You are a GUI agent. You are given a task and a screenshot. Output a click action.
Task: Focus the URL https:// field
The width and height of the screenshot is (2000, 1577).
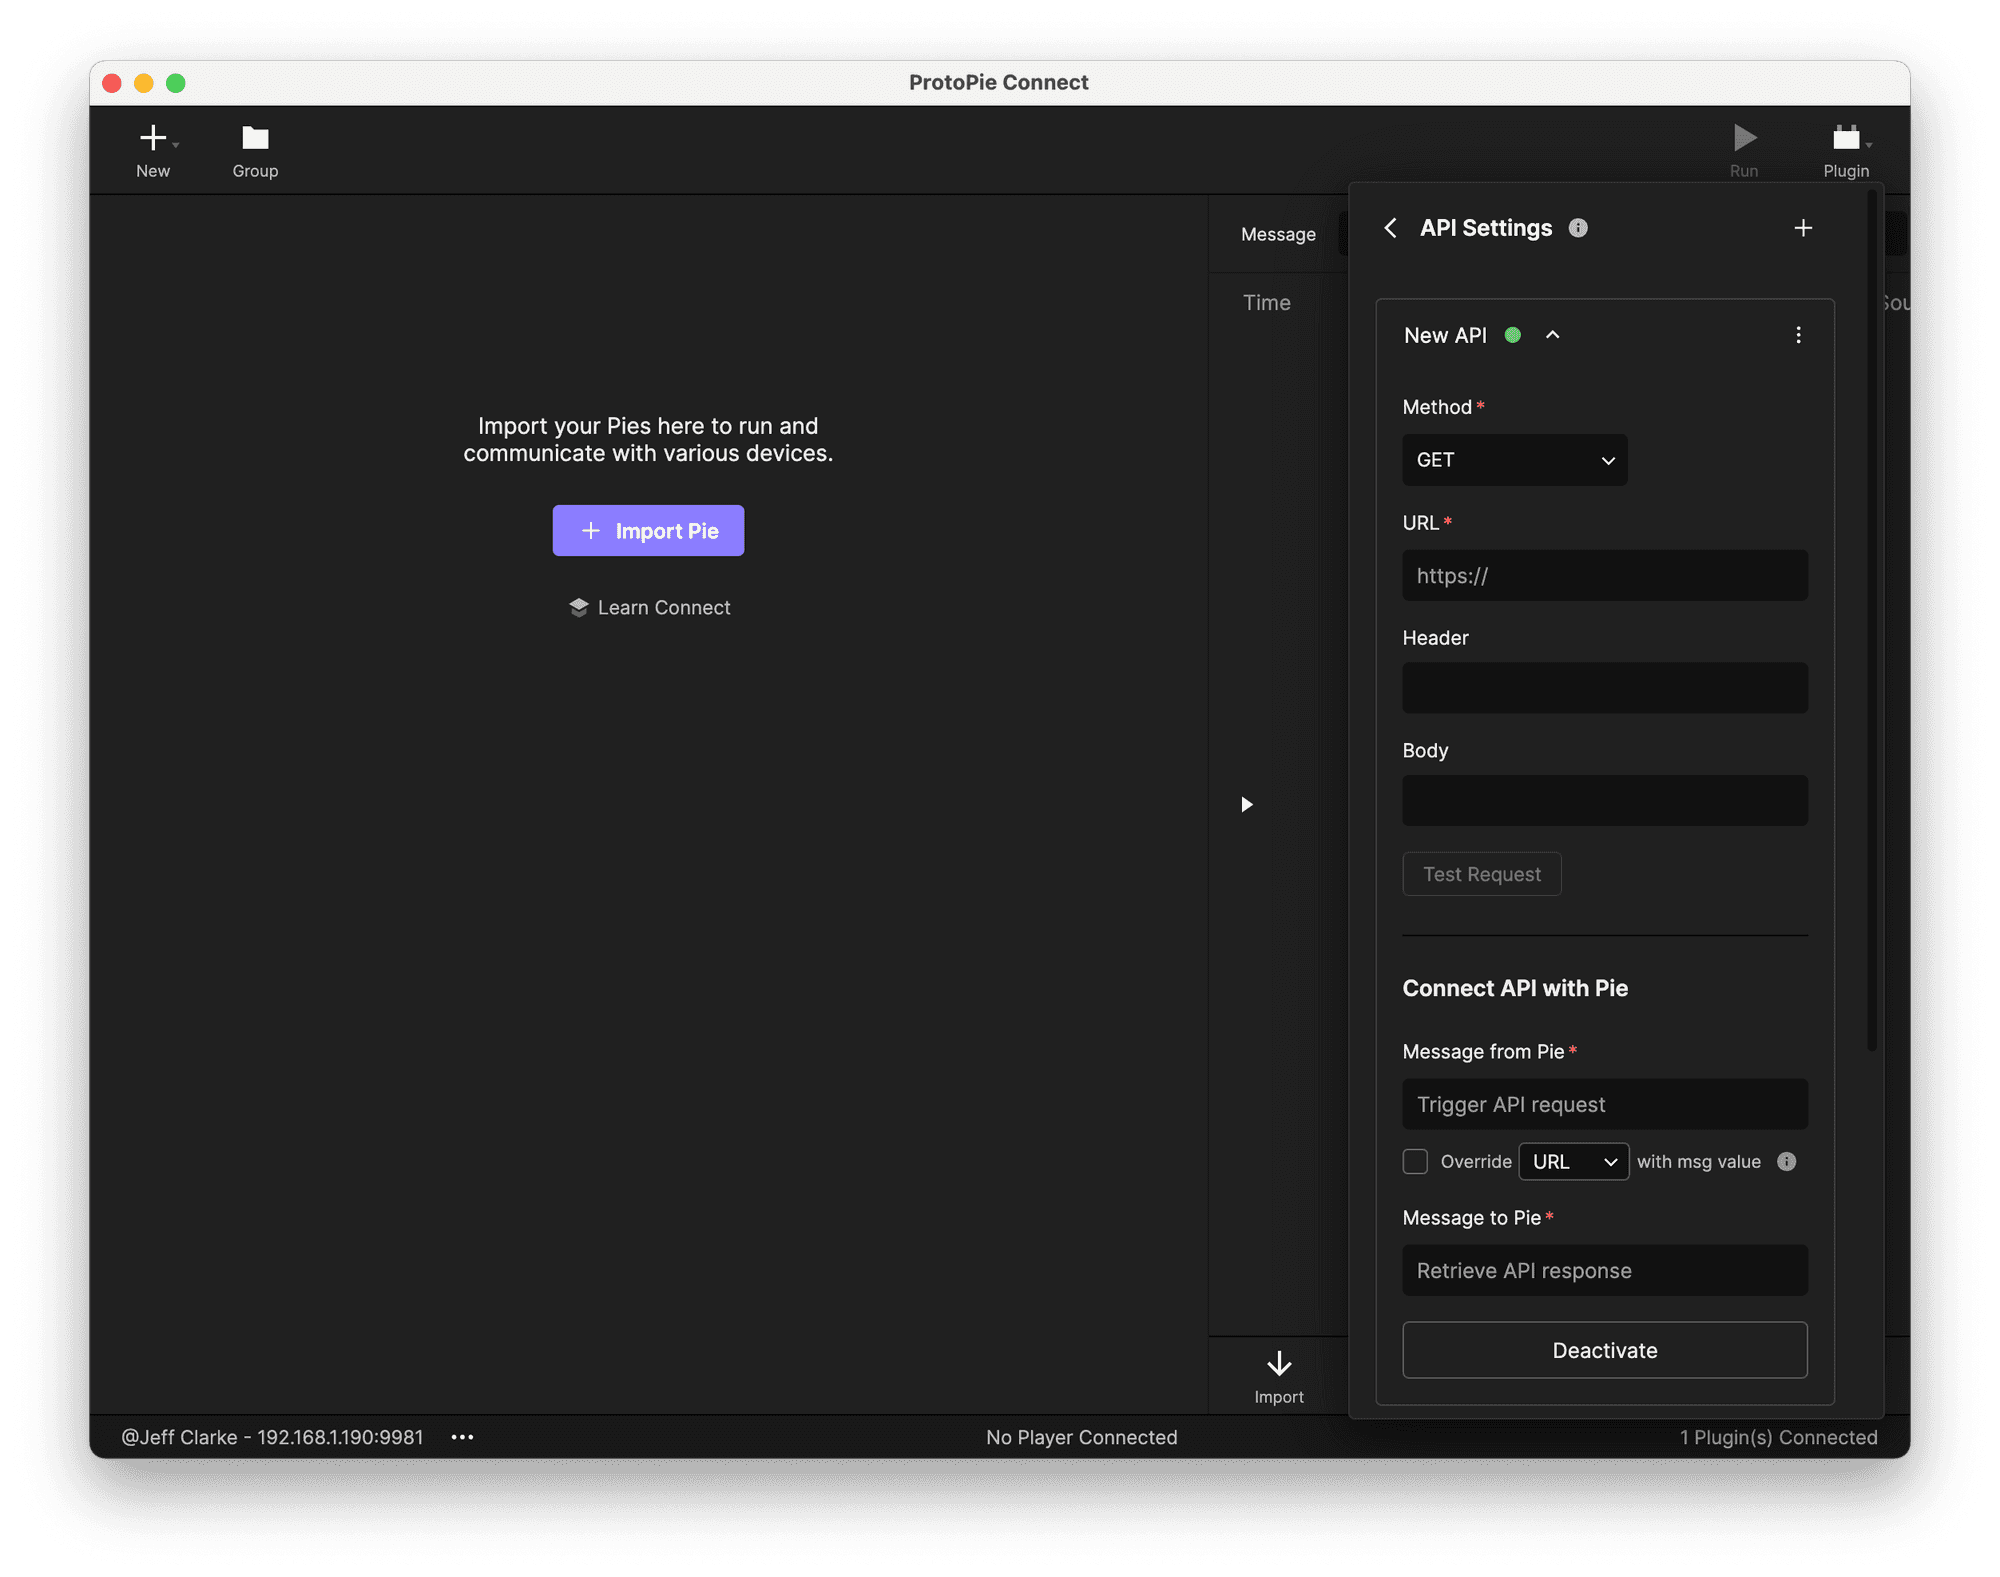click(x=1604, y=575)
